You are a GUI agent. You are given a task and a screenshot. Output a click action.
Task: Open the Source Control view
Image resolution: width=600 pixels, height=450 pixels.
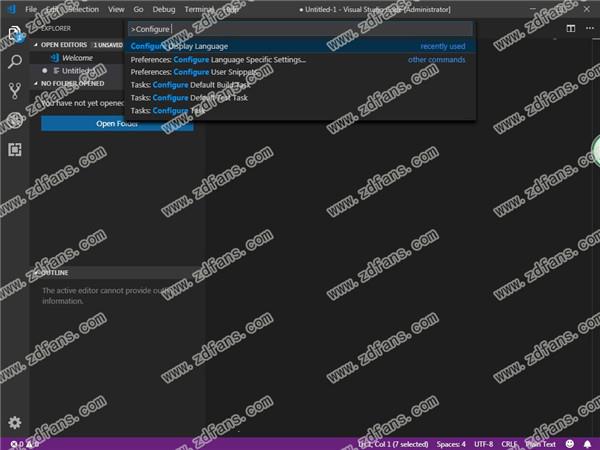[x=15, y=91]
